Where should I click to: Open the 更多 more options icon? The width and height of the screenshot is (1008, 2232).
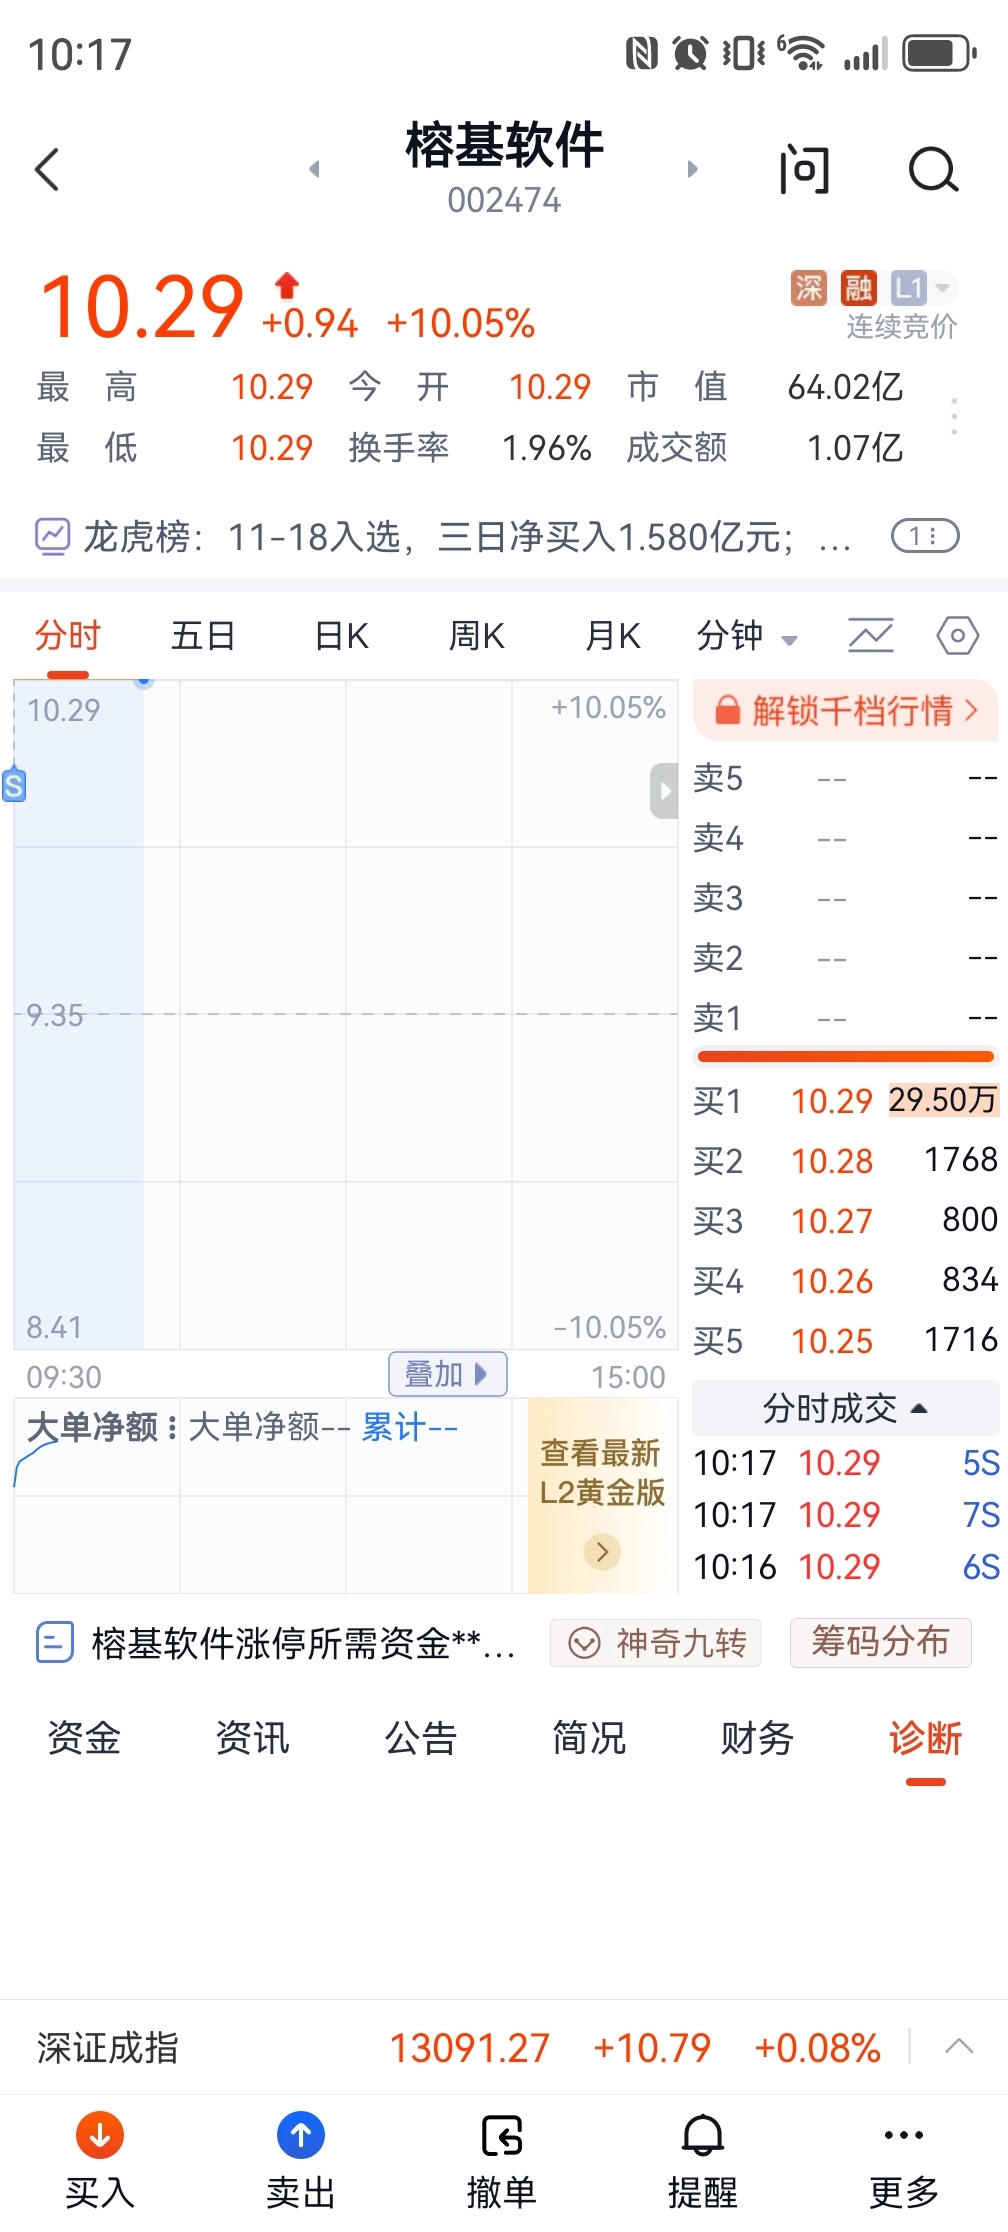coord(904,2135)
